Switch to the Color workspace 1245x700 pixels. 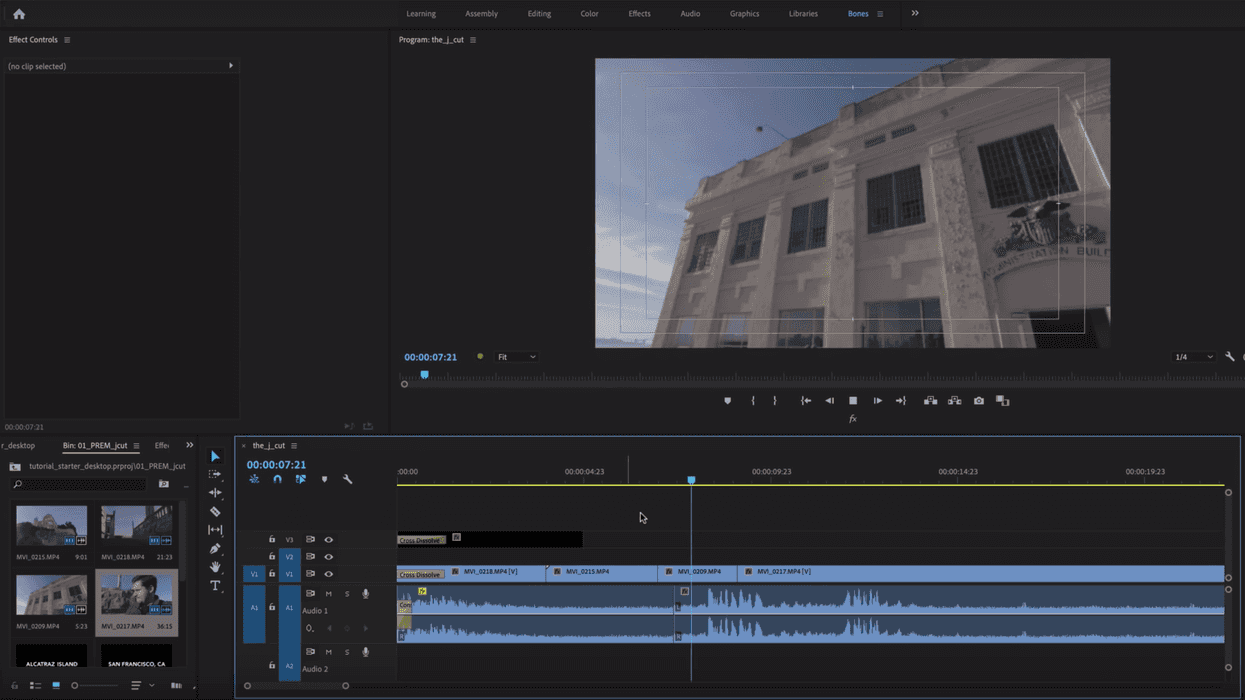589,14
